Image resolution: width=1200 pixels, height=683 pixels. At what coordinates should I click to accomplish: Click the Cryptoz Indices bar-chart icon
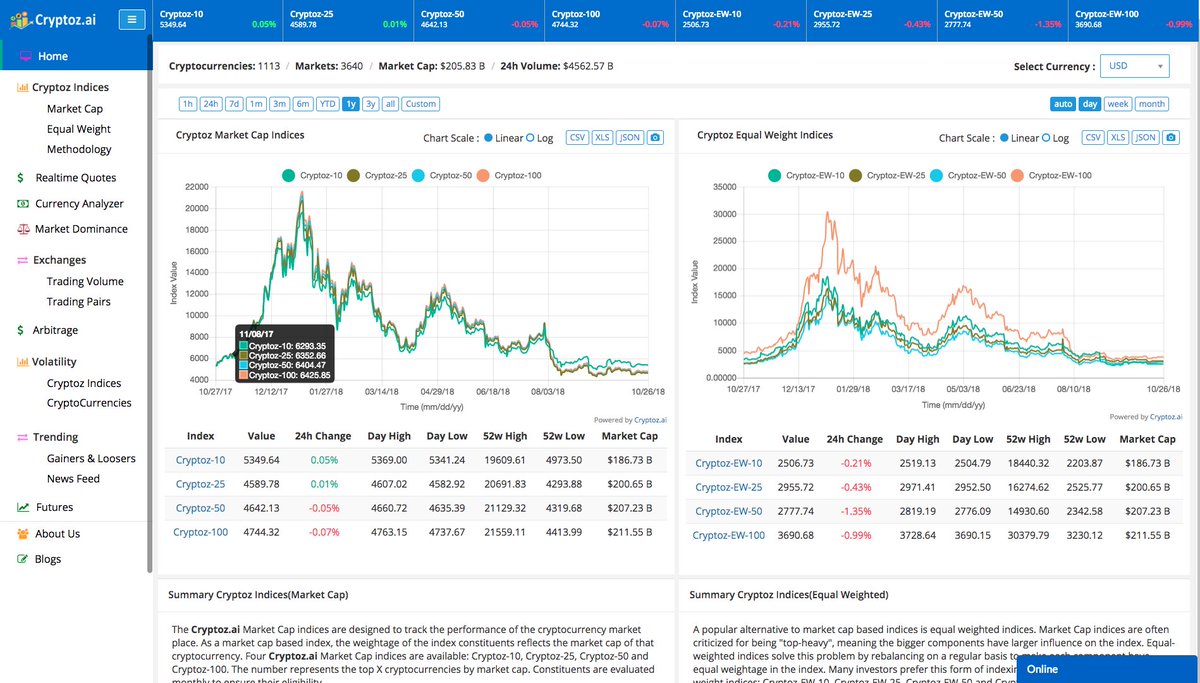point(22,87)
